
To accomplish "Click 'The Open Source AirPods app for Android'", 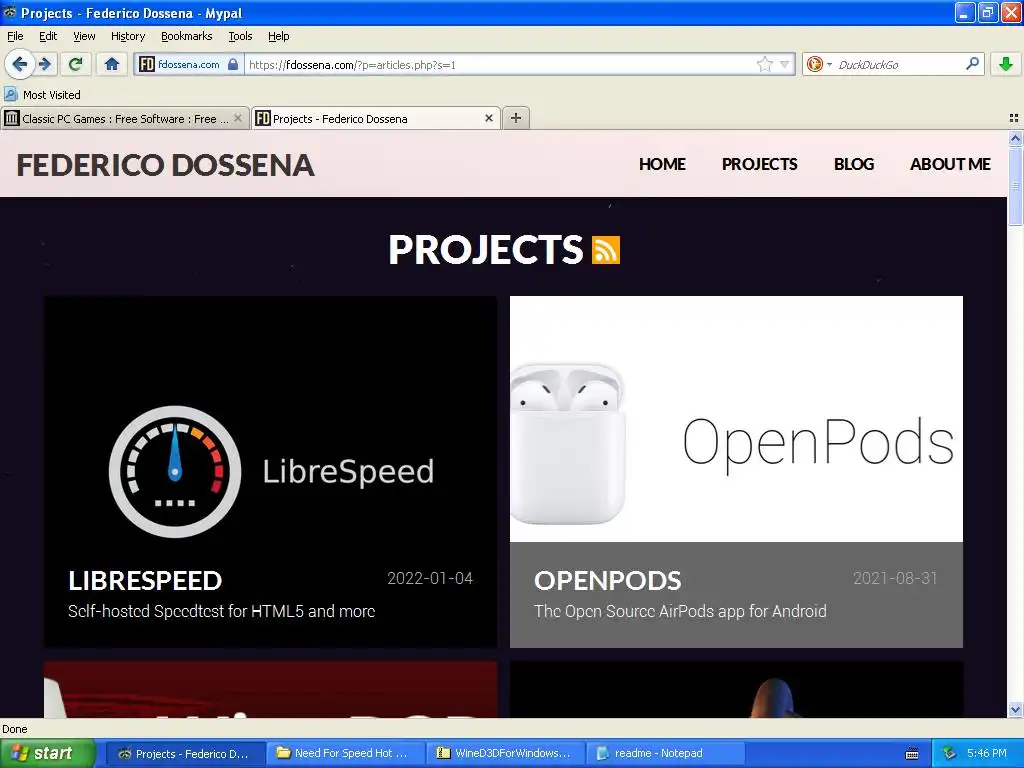I will tap(680, 611).
